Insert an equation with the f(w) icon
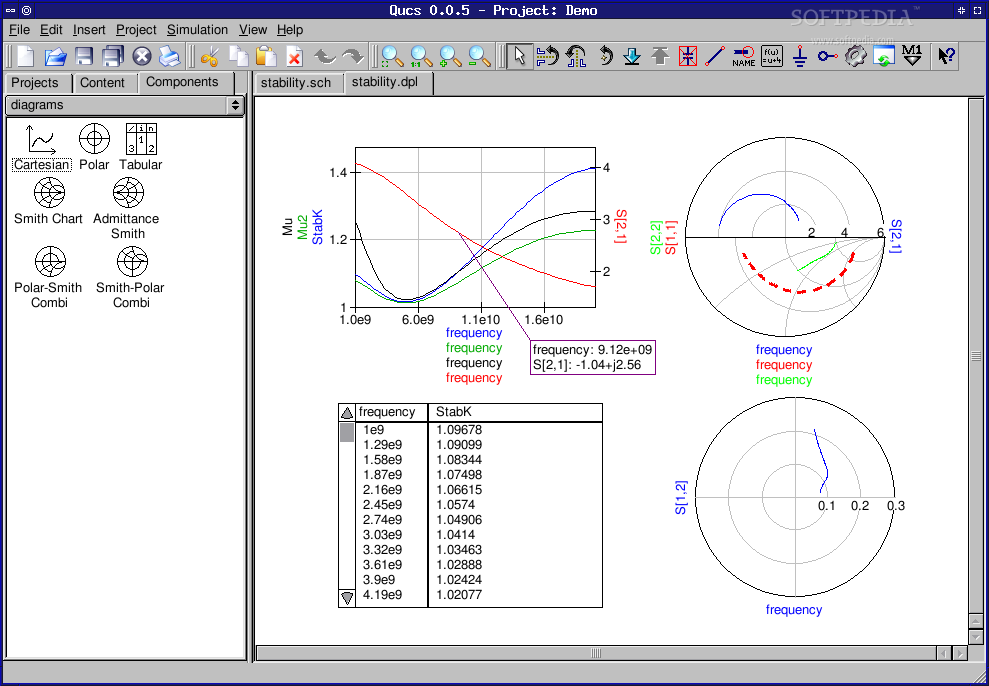 [771, 56]
